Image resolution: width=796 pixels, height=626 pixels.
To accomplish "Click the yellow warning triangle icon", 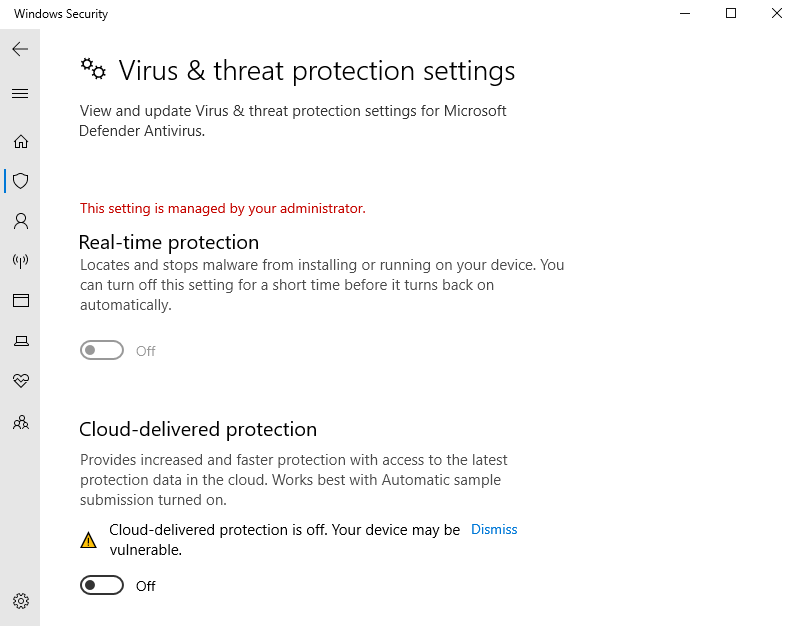I will [x=88, y=540].
